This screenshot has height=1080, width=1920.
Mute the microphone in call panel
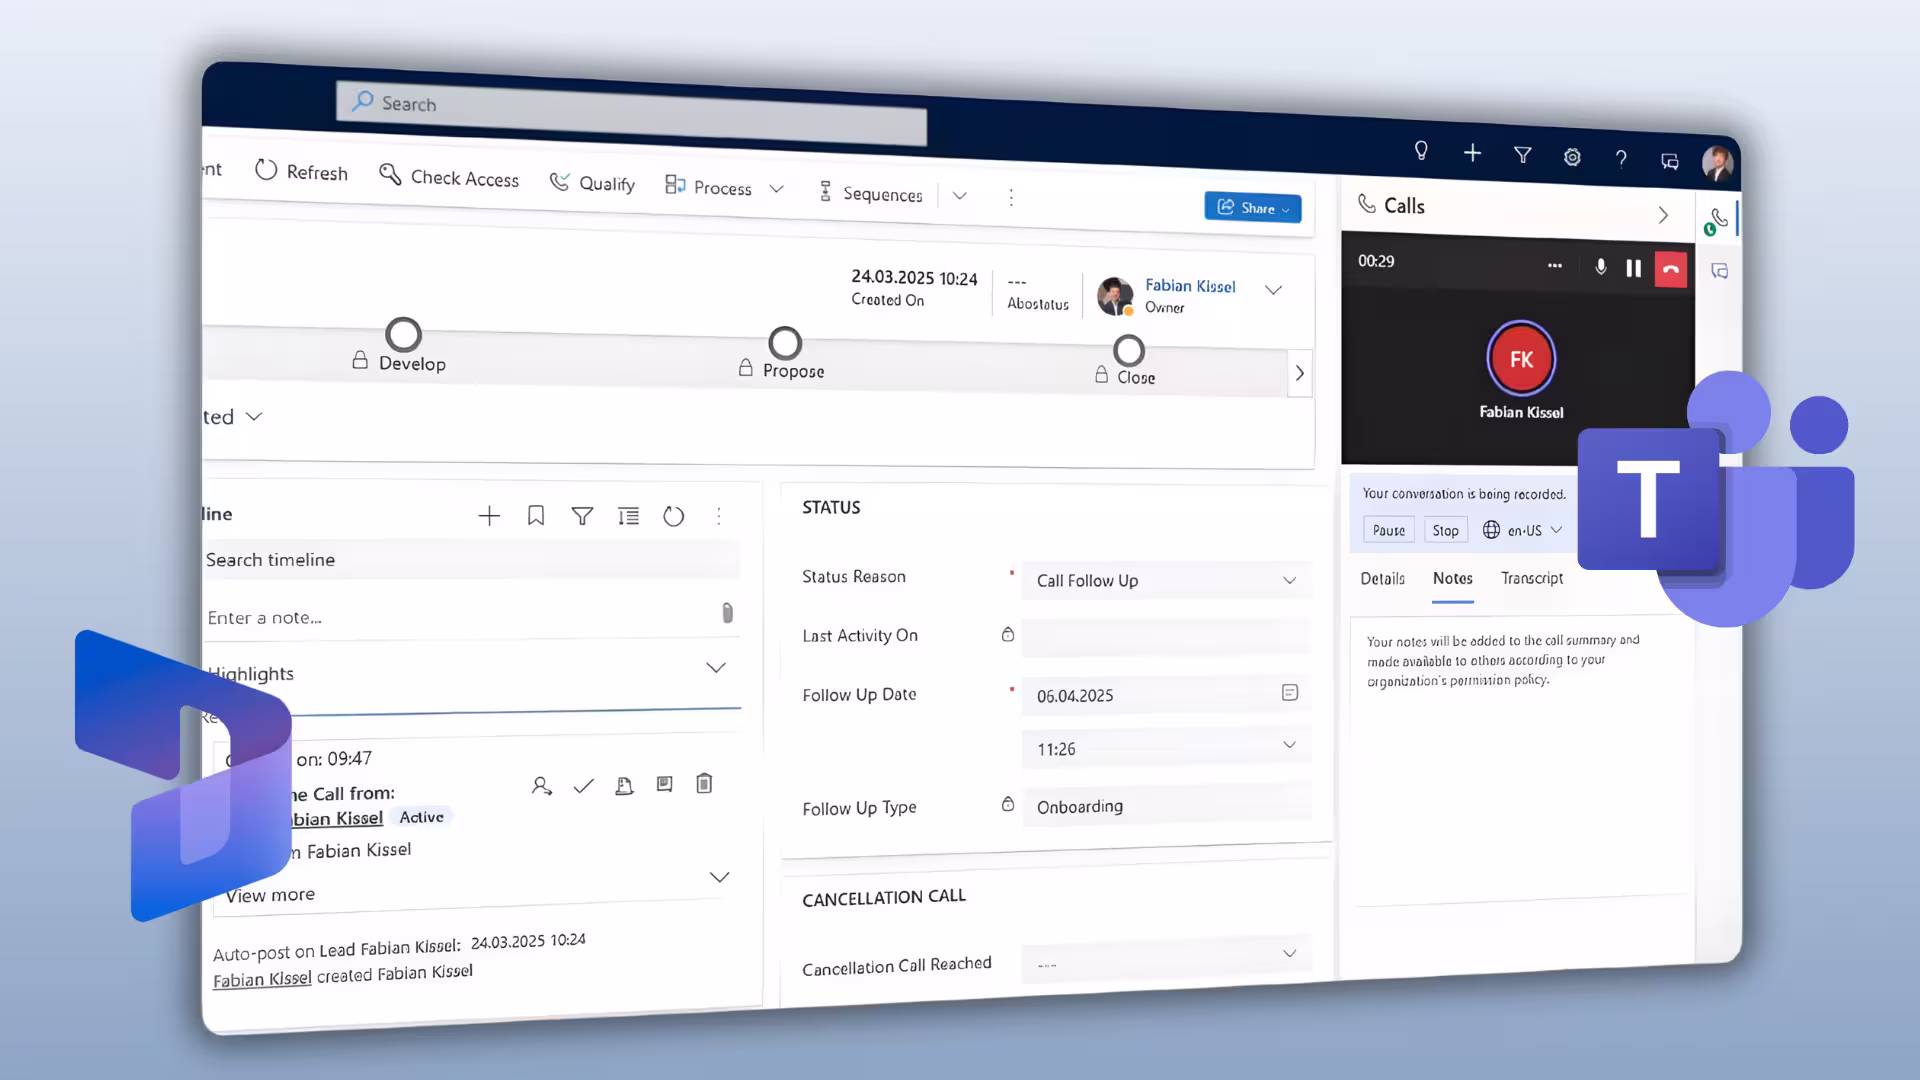1601,267
